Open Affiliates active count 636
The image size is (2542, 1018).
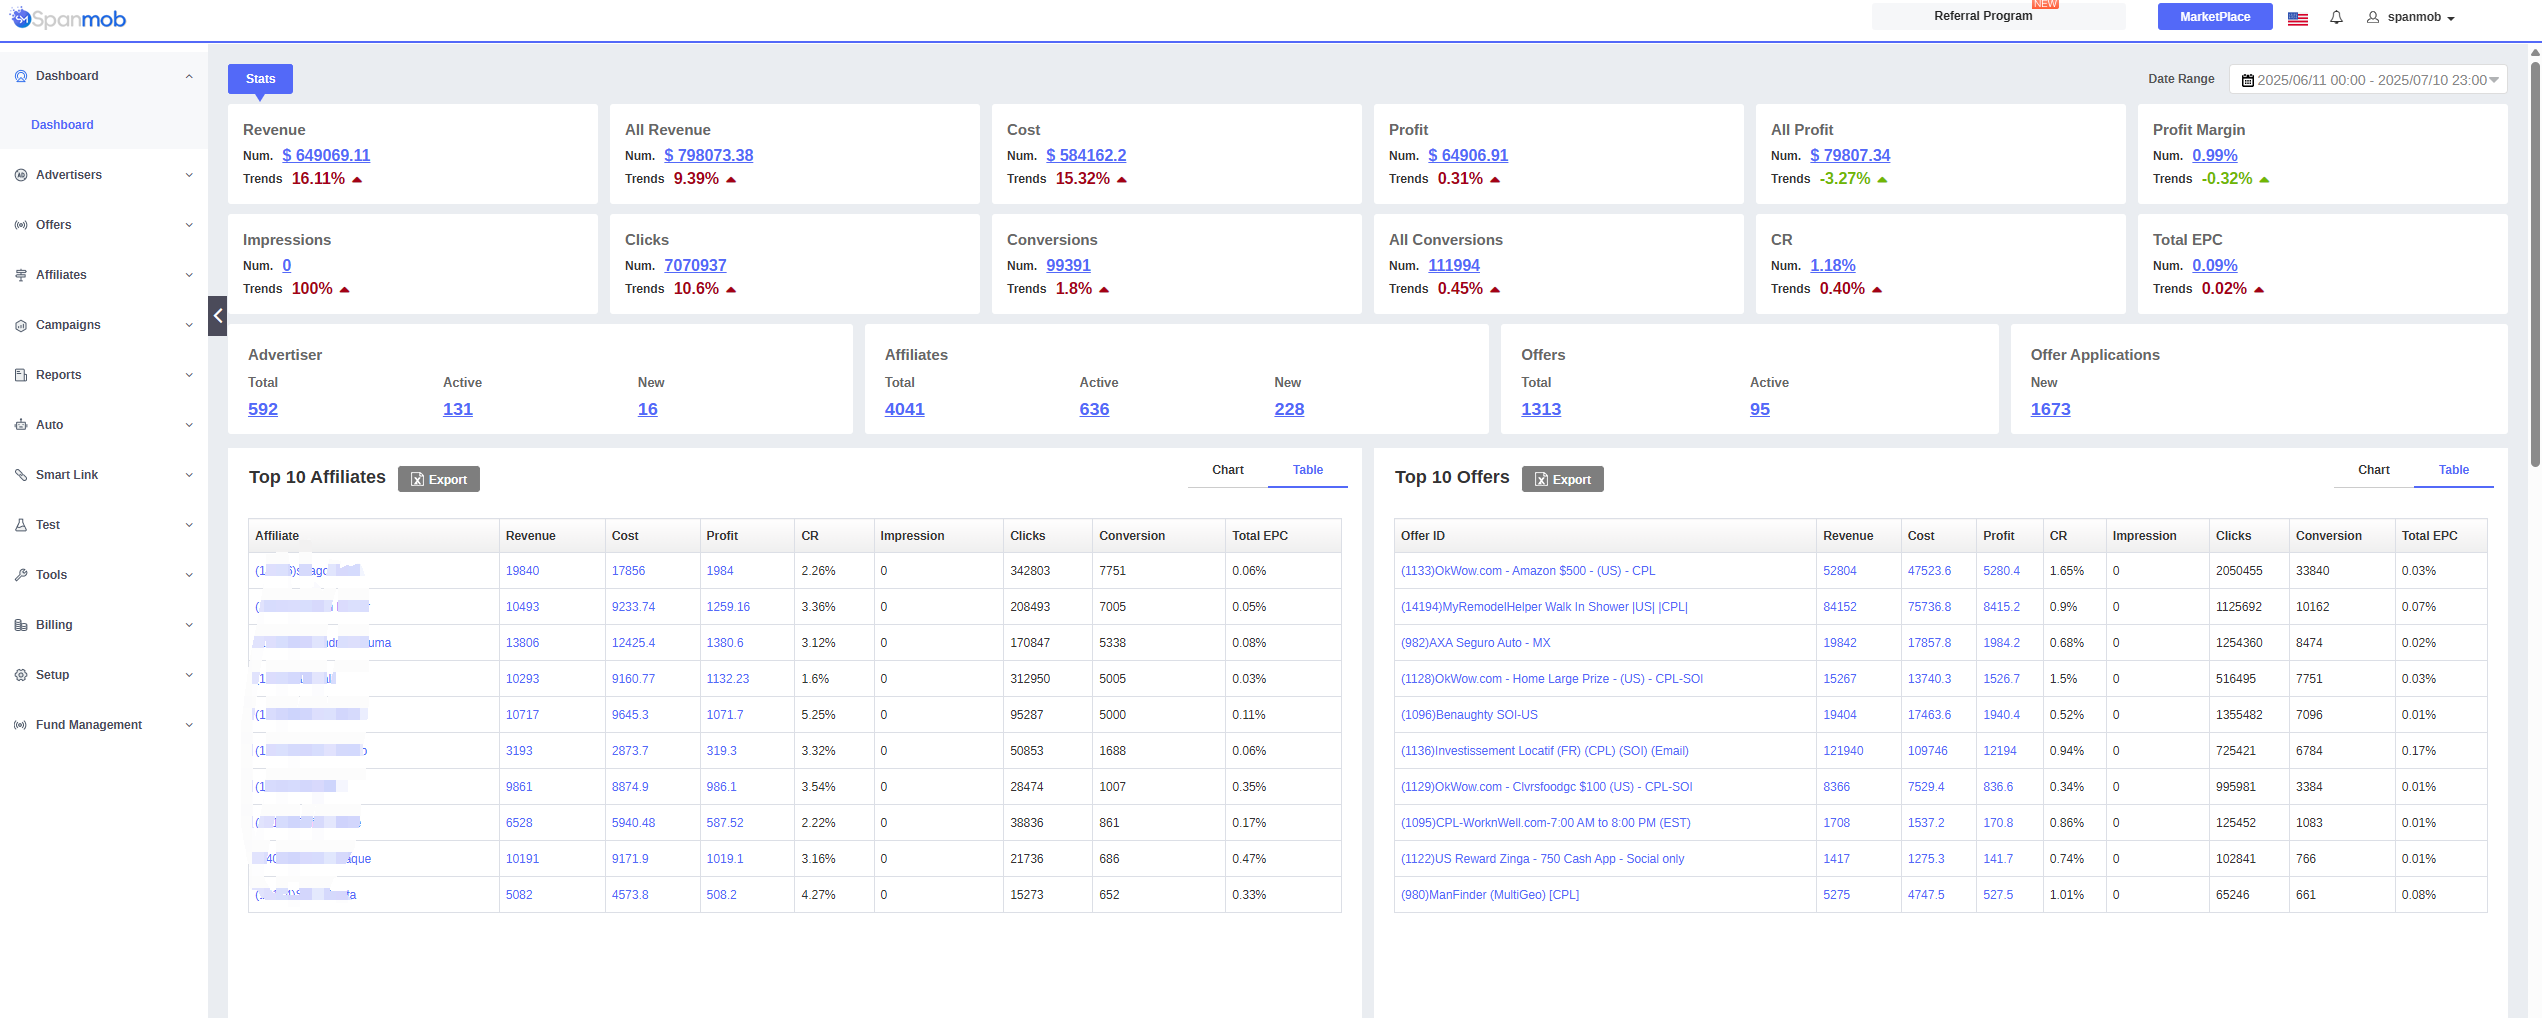pyautogui.click(x=1094, y=409)
